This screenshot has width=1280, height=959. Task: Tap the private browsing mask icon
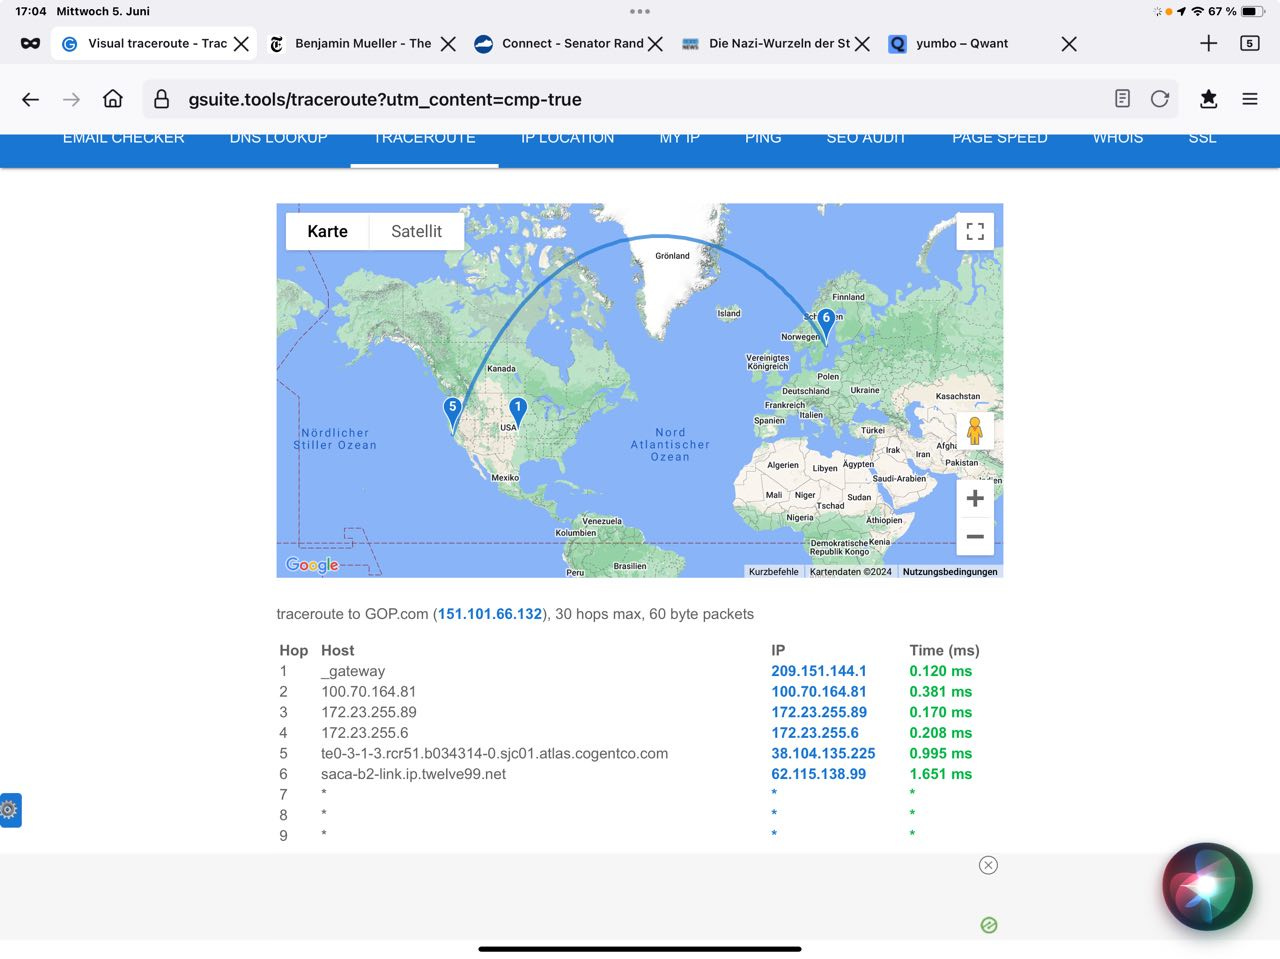[x=30, y=43]
